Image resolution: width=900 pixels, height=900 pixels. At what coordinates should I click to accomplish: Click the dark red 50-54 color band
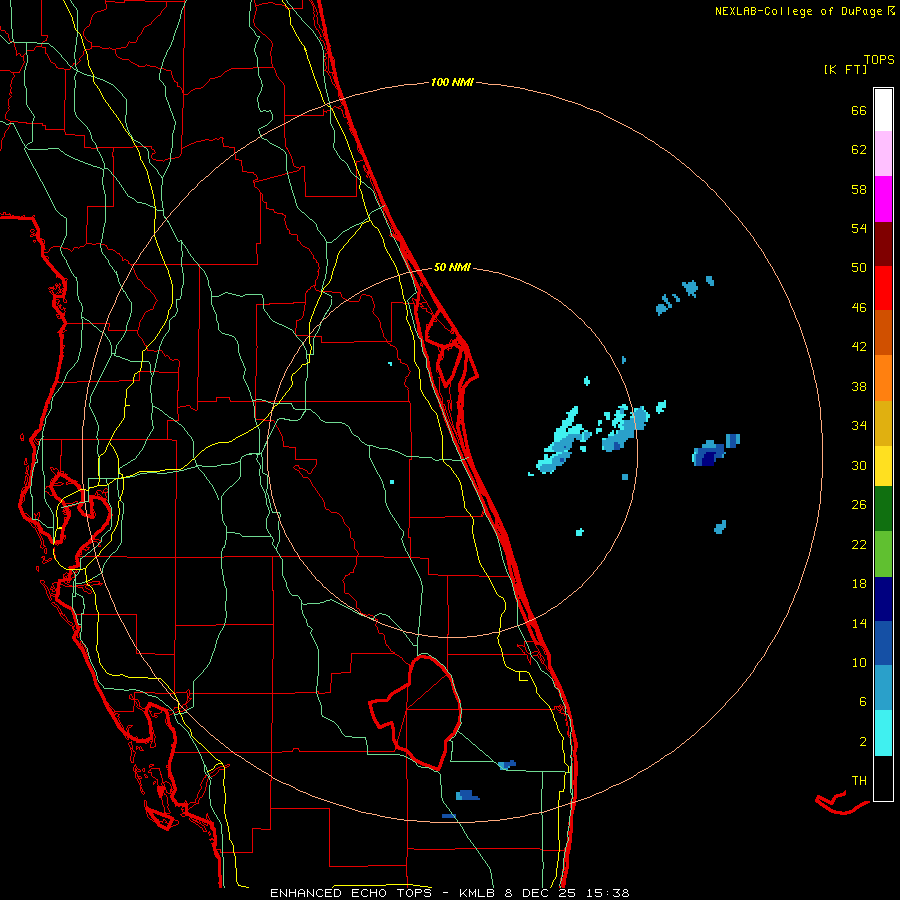pos(883,244)
